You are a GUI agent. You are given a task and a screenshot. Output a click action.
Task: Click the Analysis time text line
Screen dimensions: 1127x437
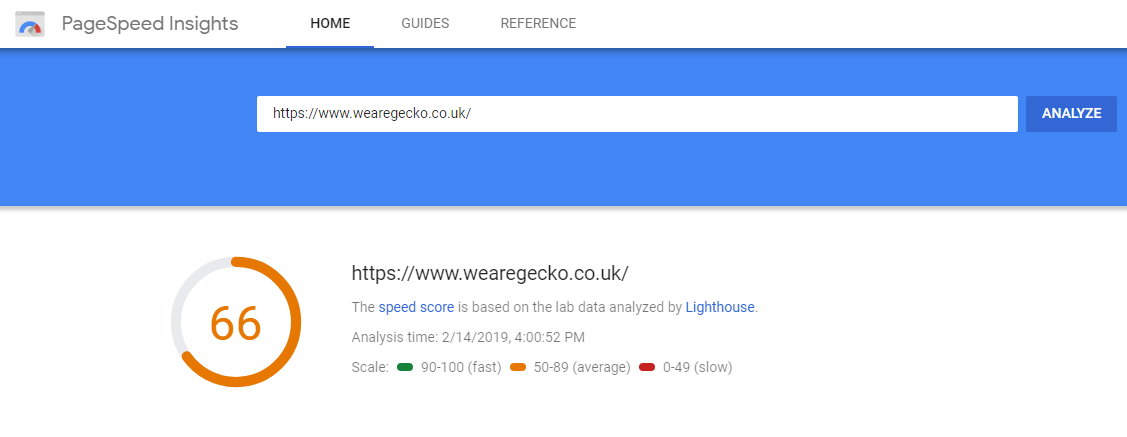(468, 337)
